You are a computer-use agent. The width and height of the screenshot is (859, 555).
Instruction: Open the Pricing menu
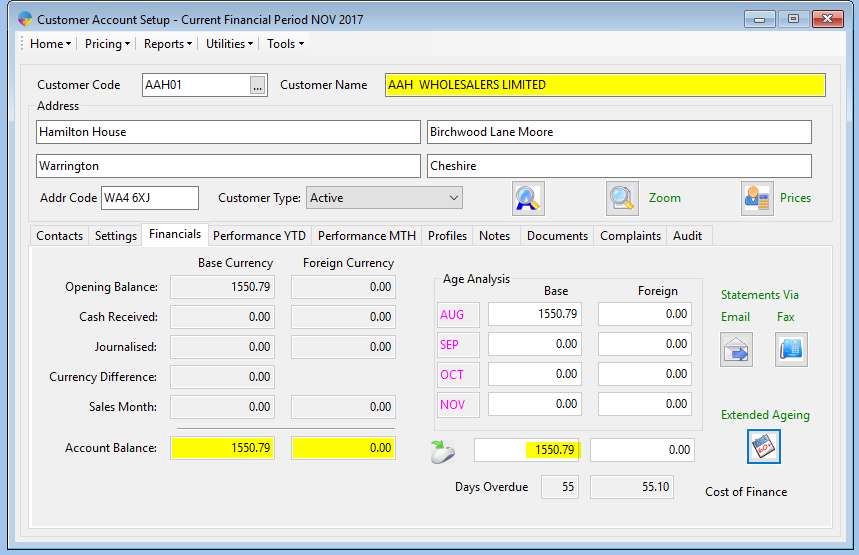107,44
